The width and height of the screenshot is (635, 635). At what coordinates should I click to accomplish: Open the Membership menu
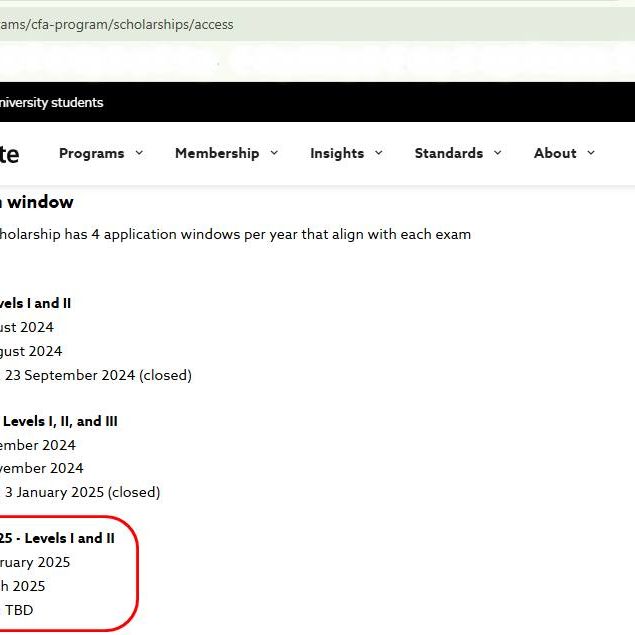click(x=216, y=153)
